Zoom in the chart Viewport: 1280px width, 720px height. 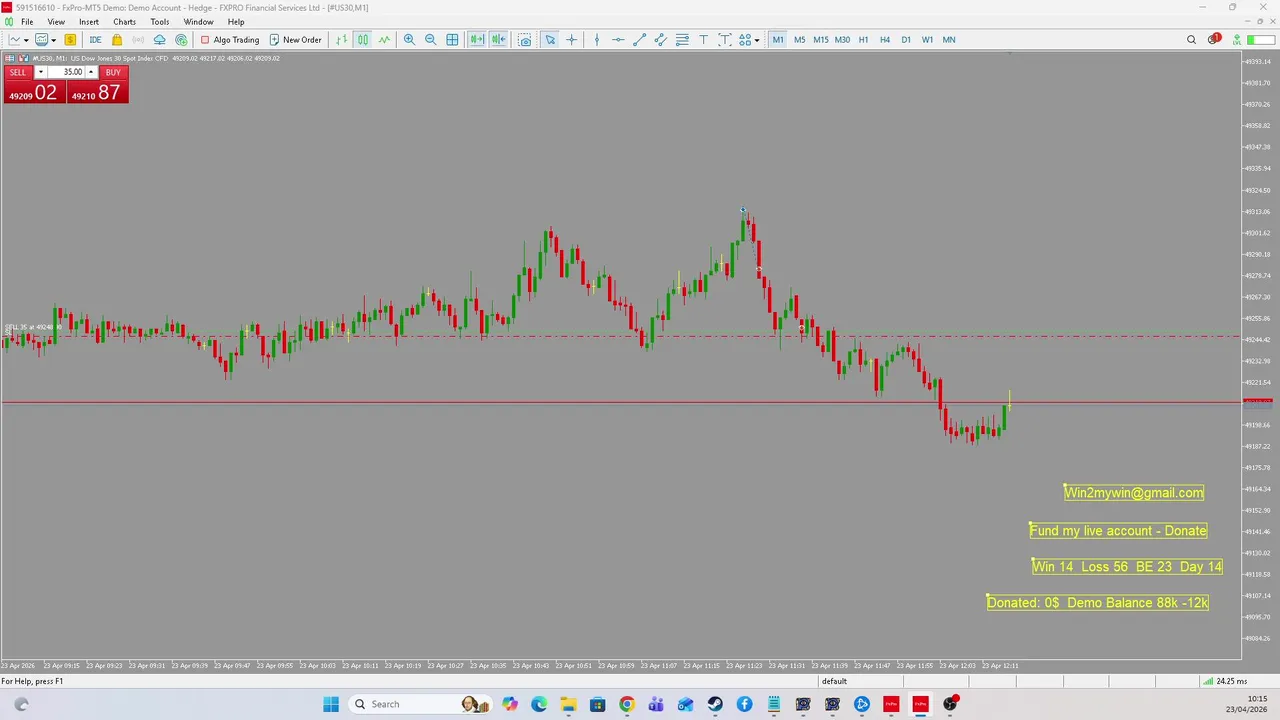[x=409, y=40]
